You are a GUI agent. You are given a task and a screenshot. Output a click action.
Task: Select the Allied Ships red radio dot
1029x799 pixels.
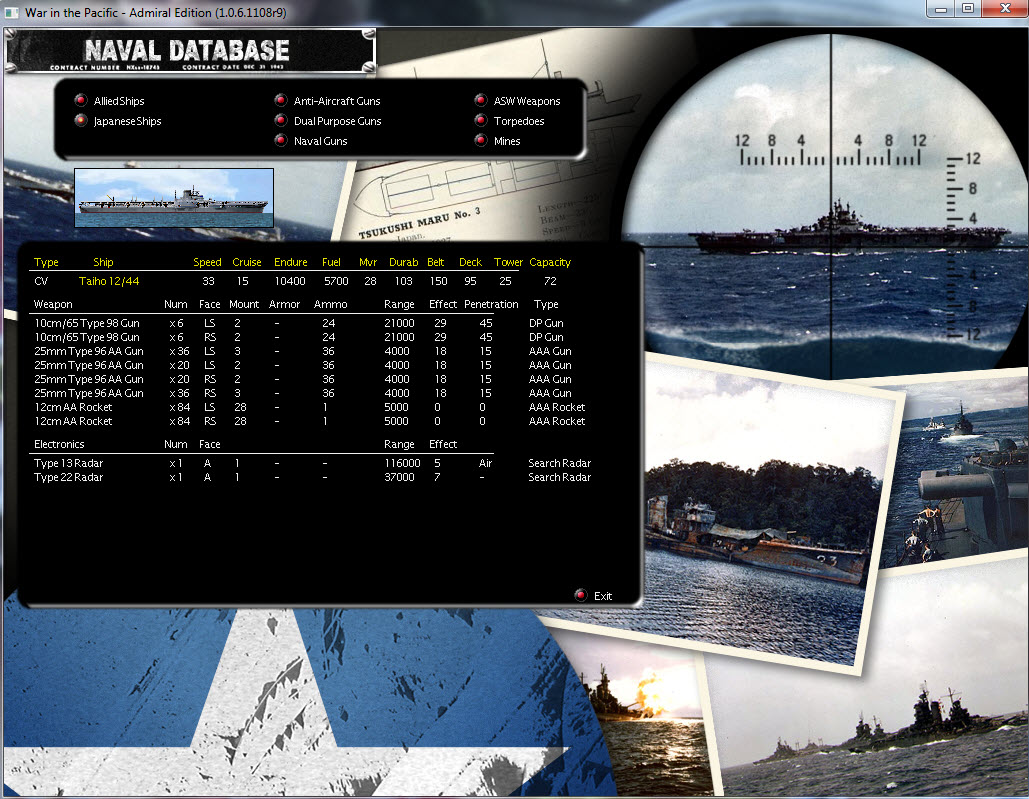coord(81,100)
